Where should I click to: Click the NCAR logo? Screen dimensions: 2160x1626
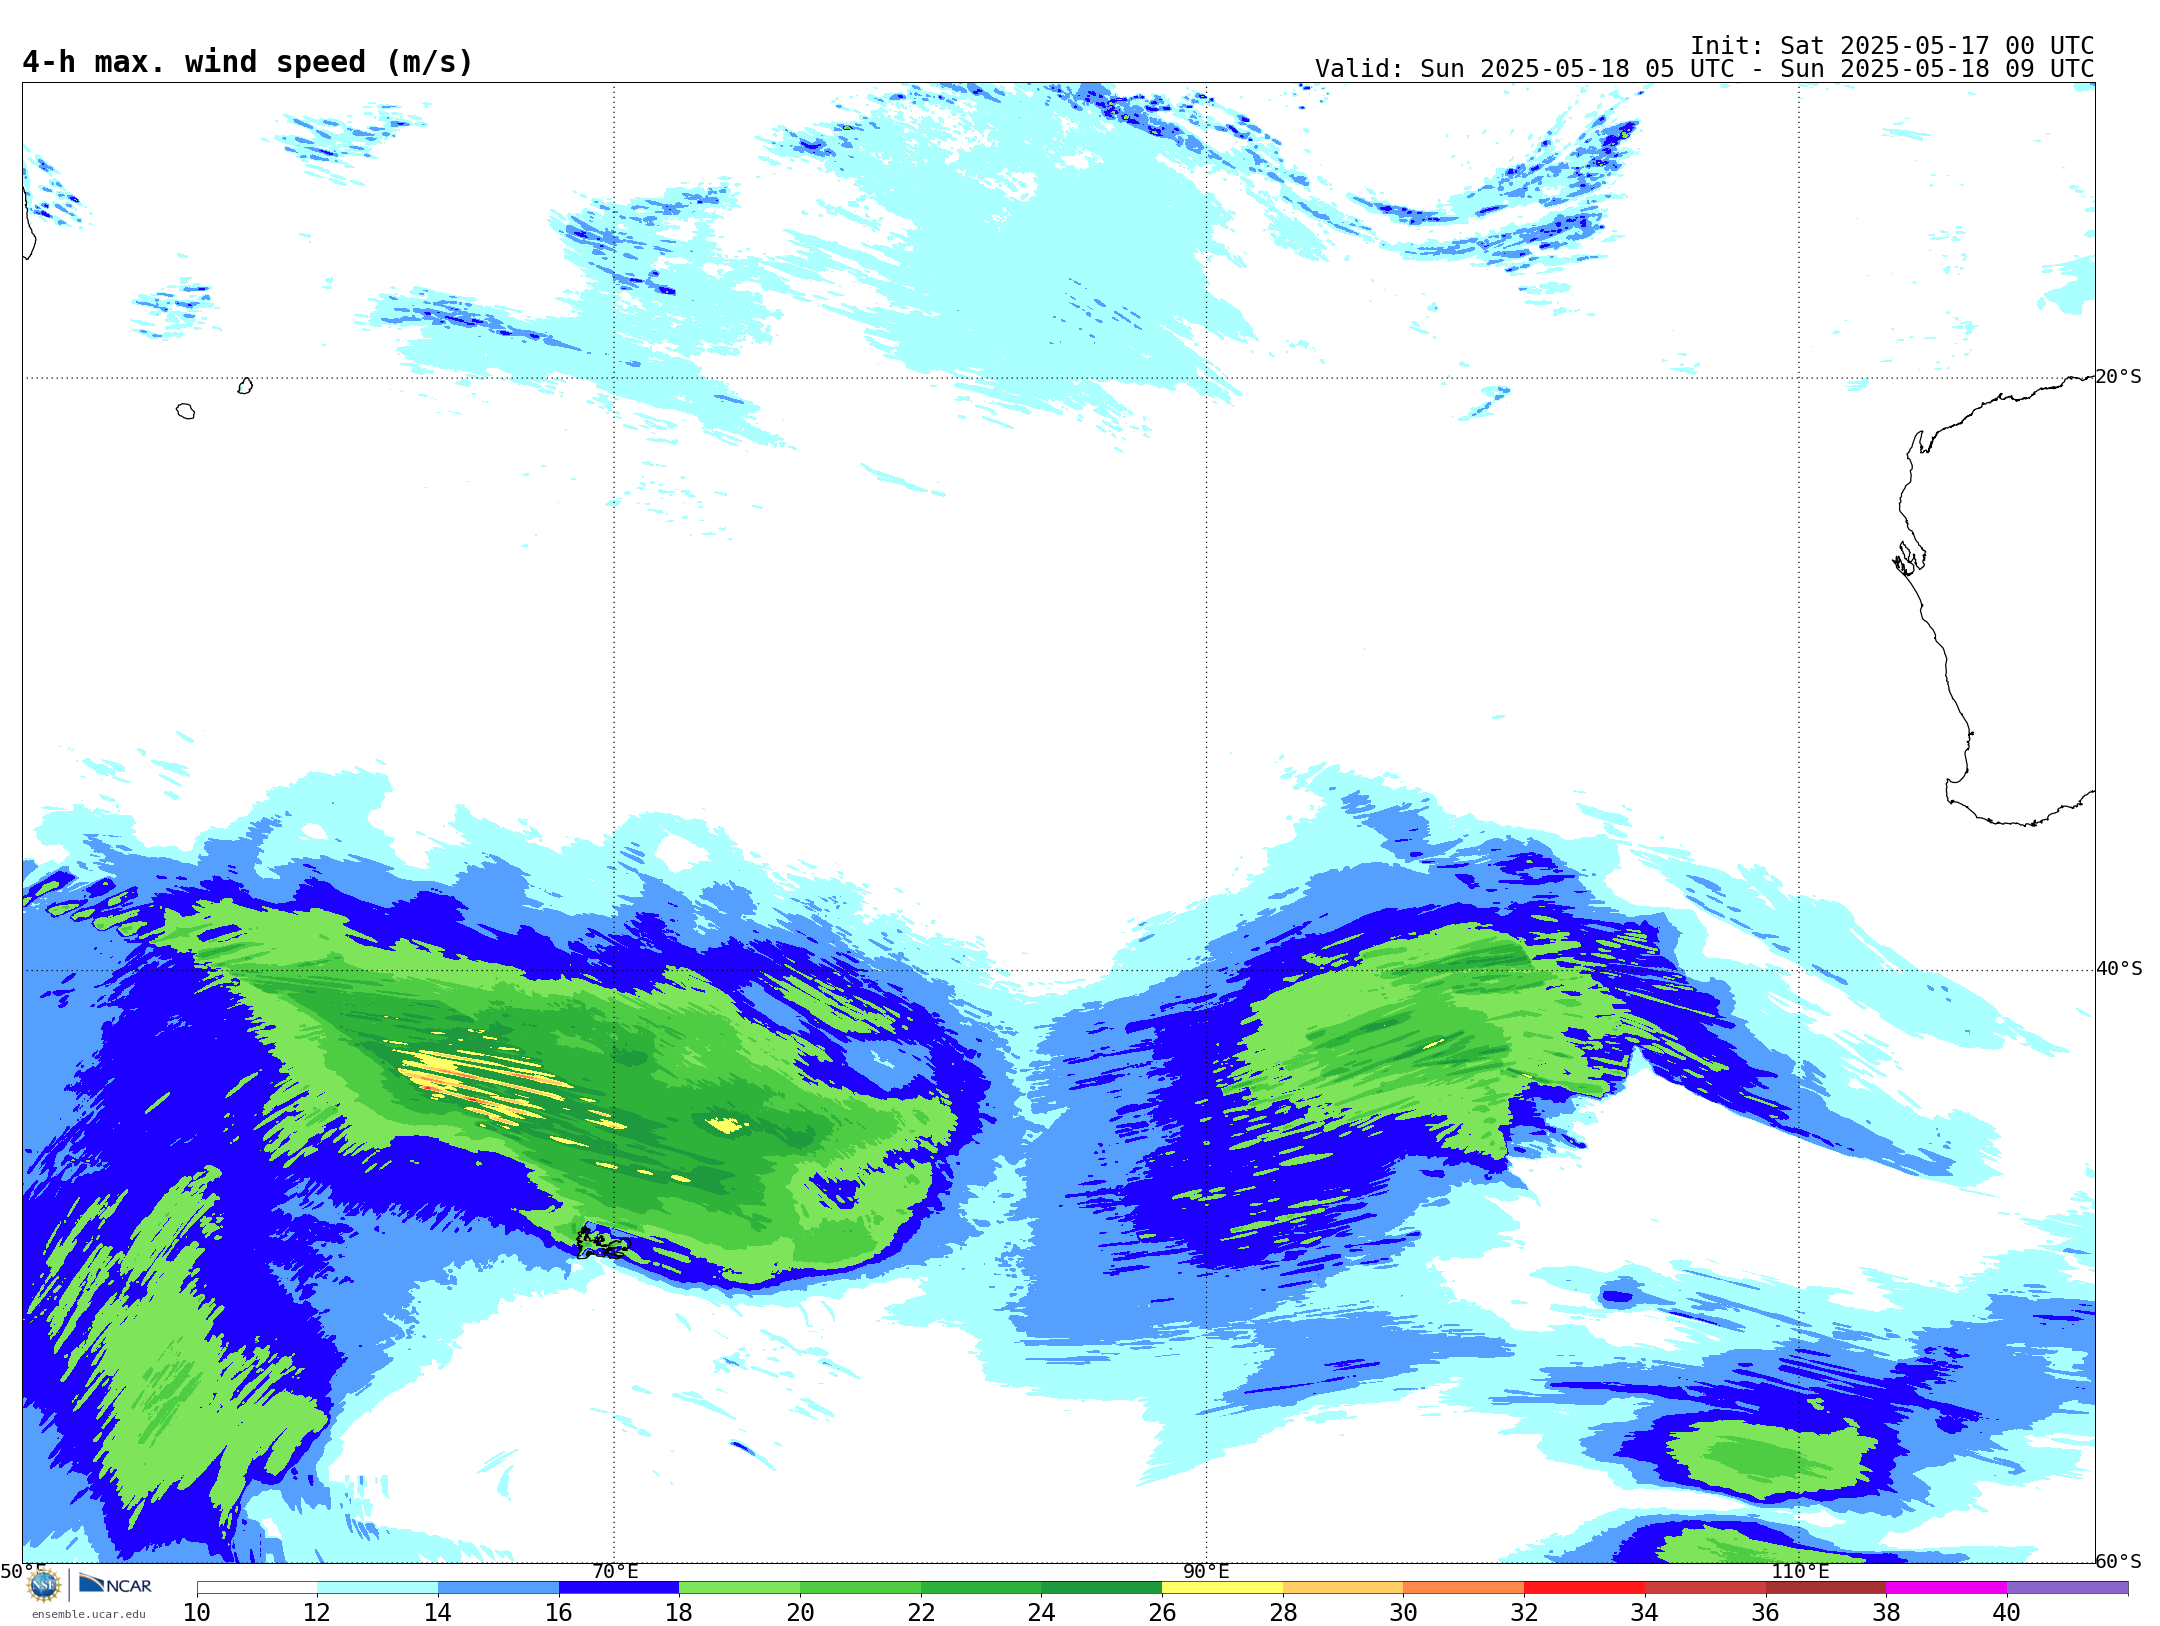[x=116, y=1584]
